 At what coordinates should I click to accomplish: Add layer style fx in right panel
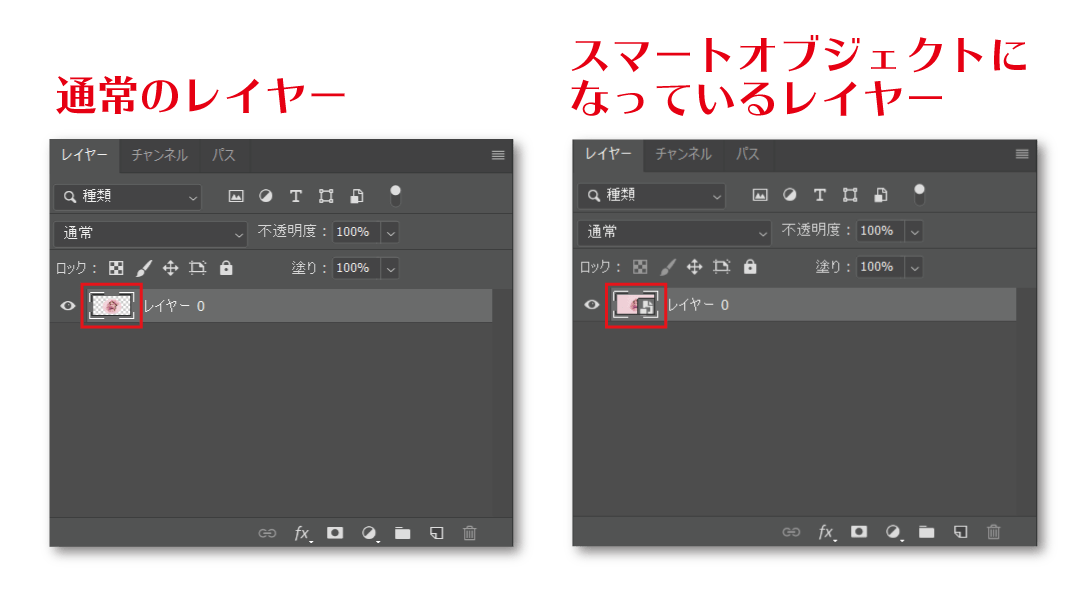(x=826, y=531)
